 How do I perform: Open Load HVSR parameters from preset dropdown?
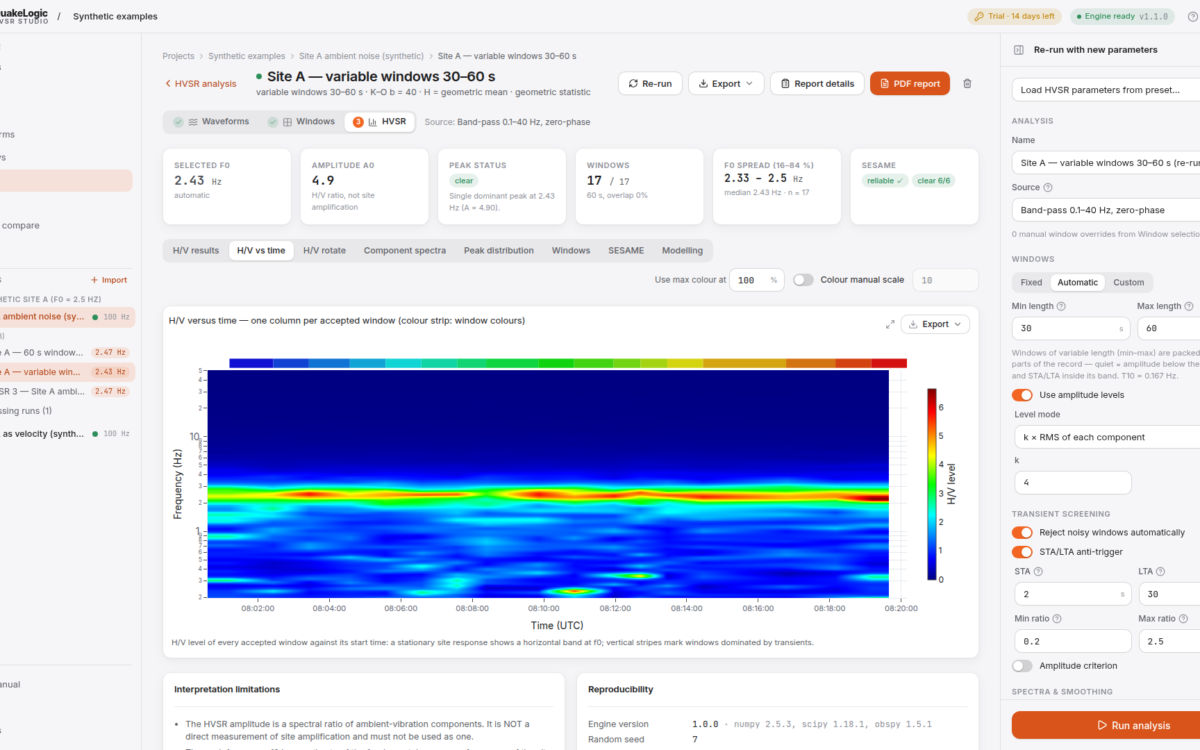[1106, 90]
